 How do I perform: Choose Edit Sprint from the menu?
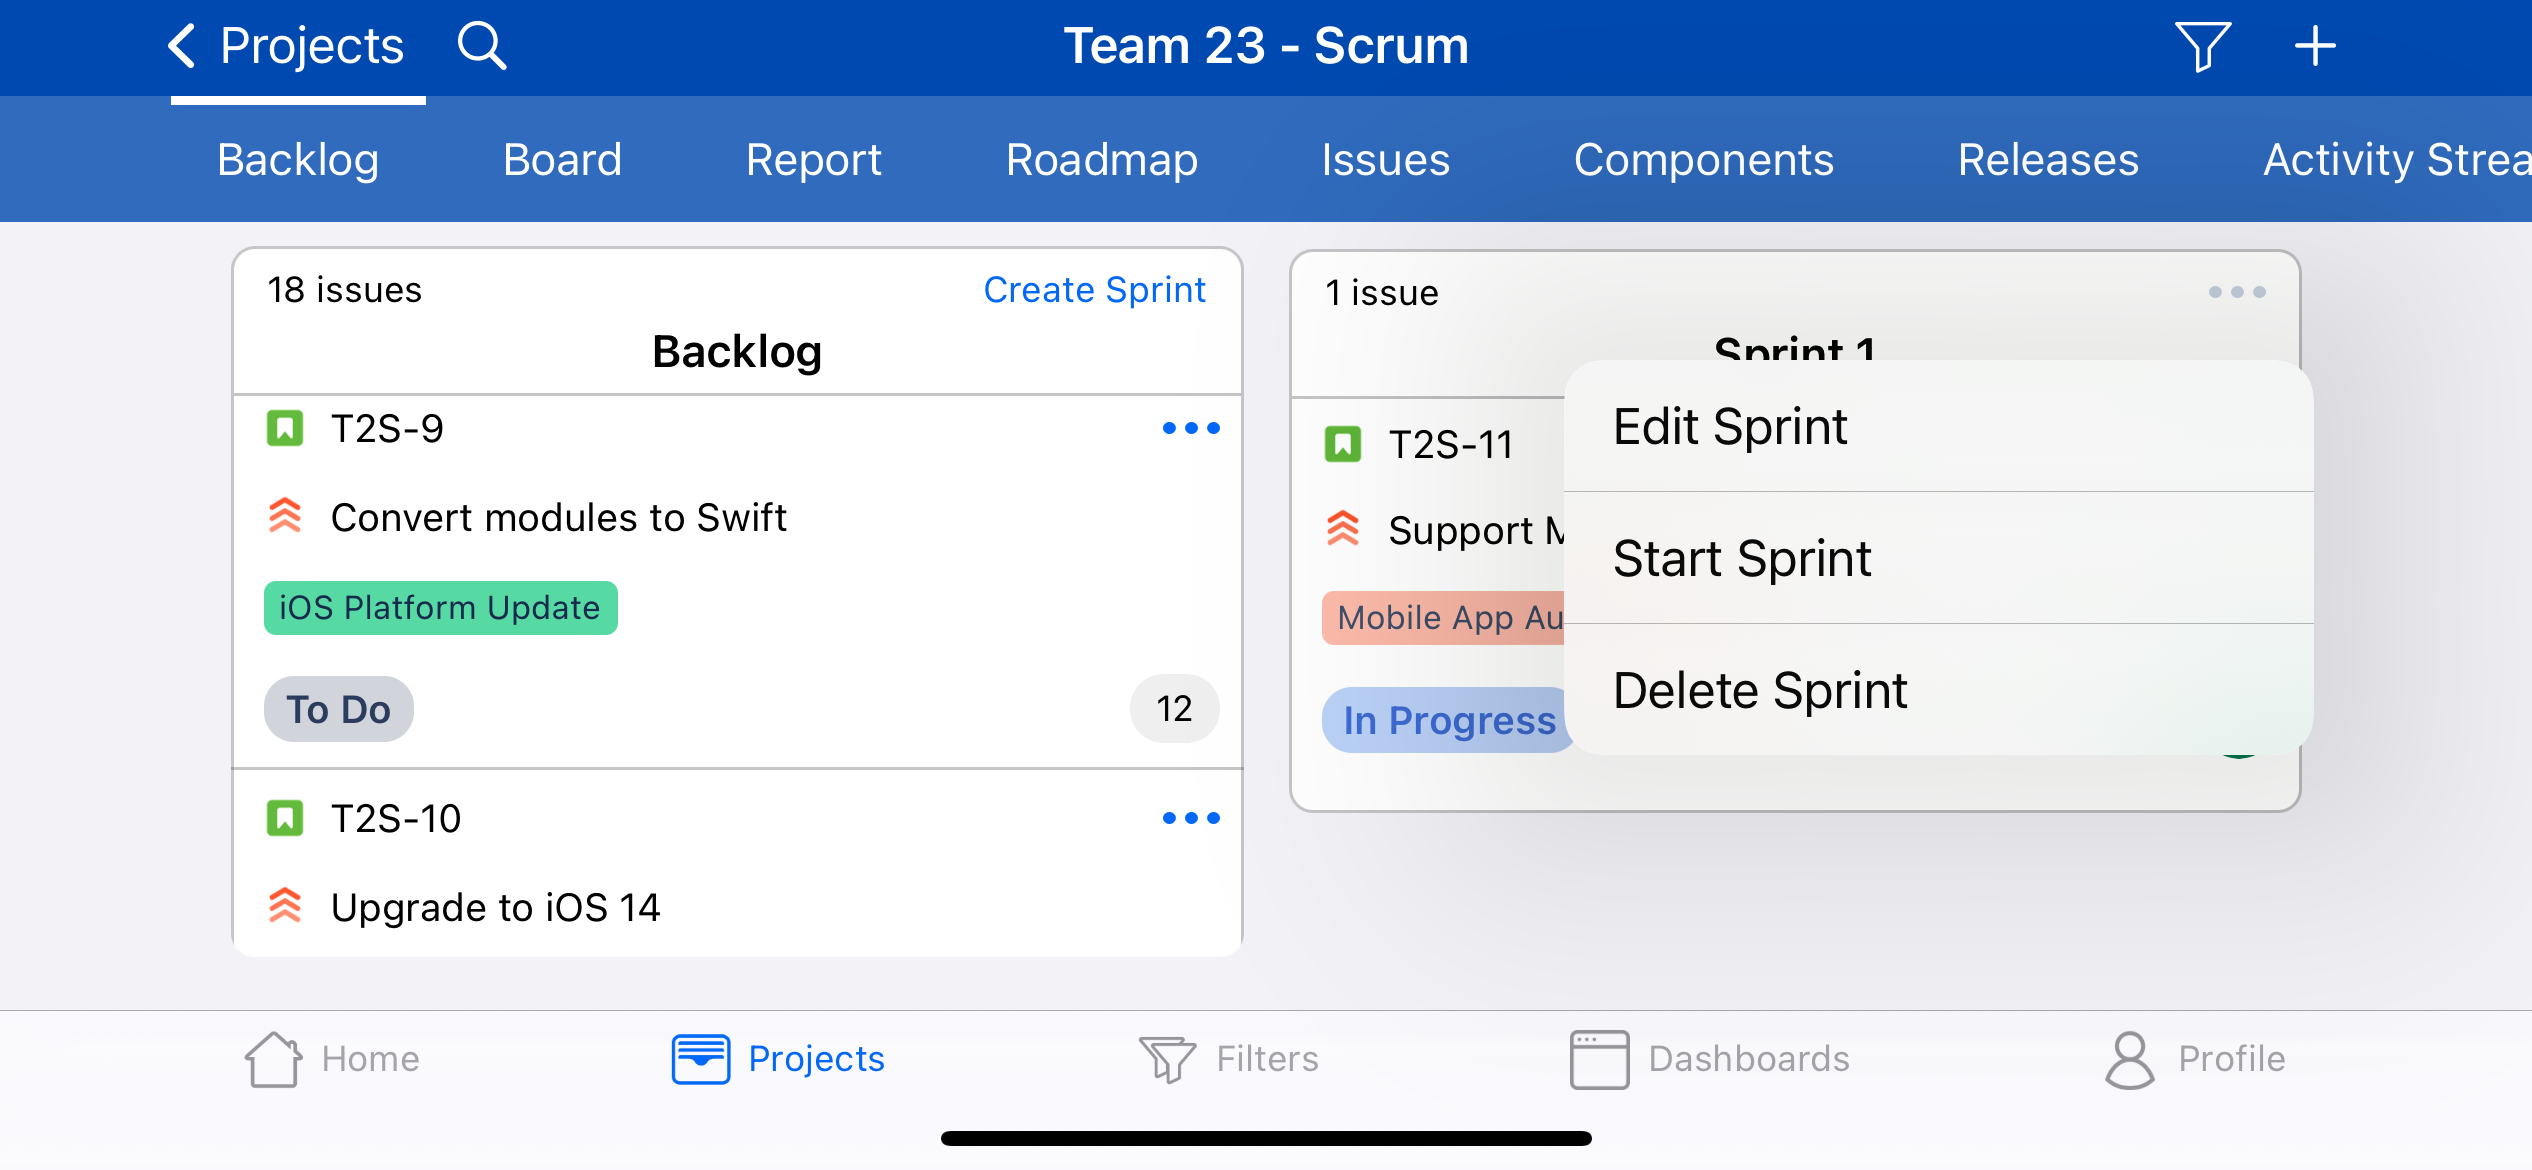point(1730,427)
